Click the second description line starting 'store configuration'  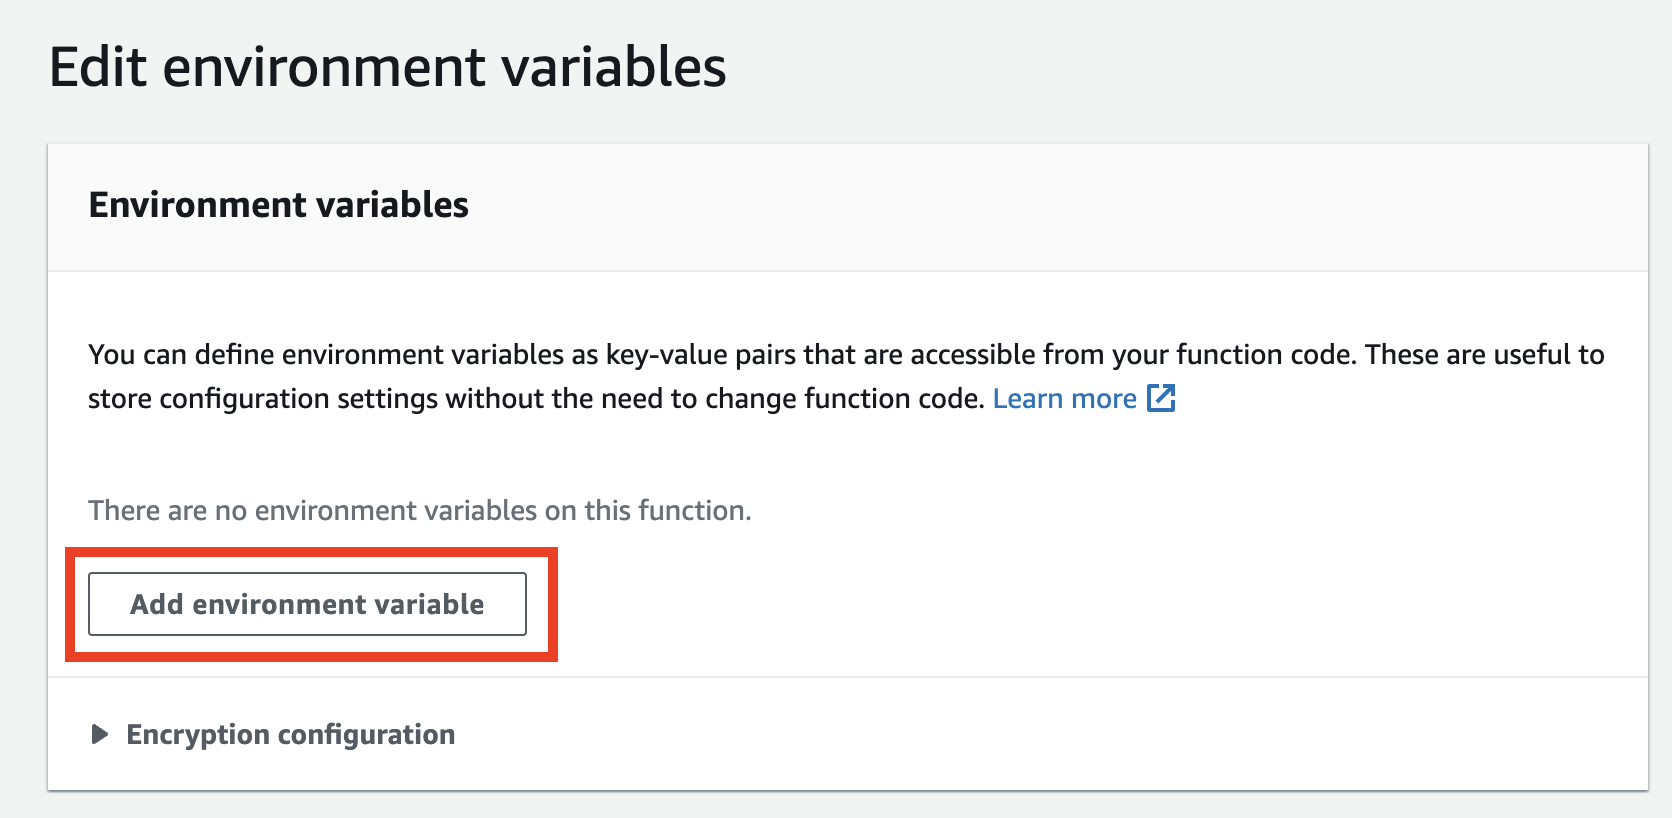[x=536, y=399]
